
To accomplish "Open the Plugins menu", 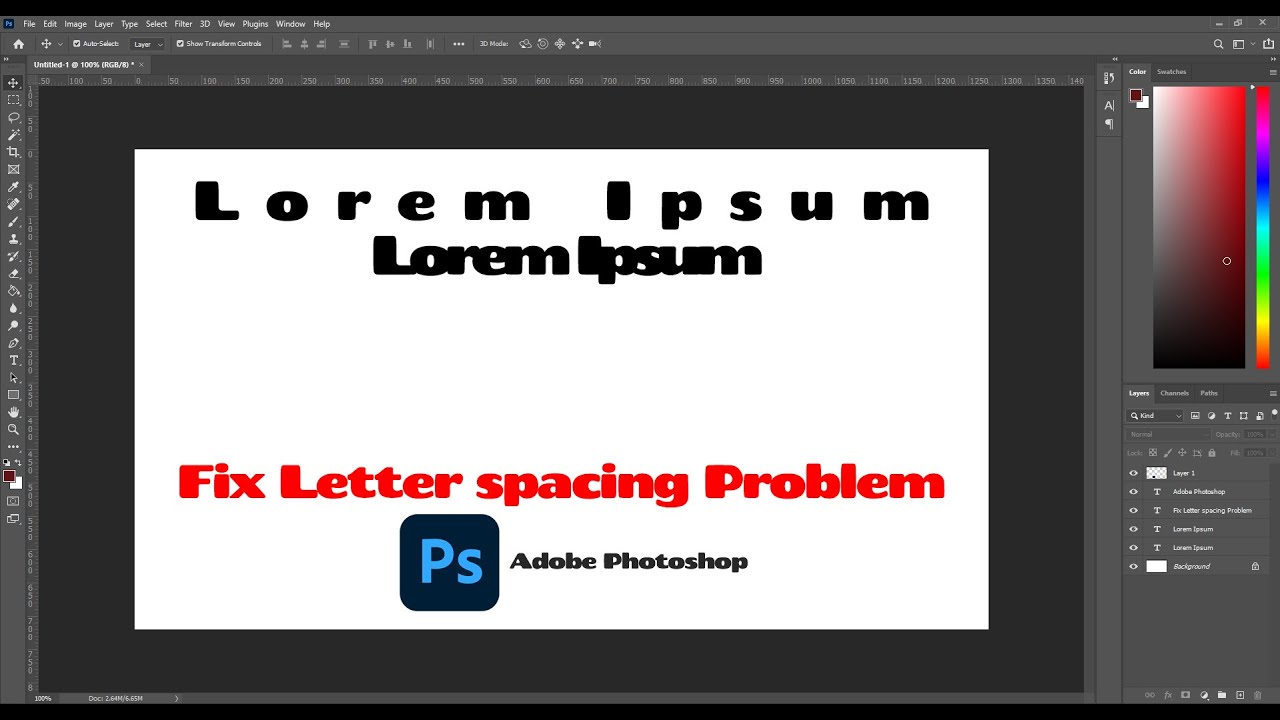I will [x=255, y=24].
